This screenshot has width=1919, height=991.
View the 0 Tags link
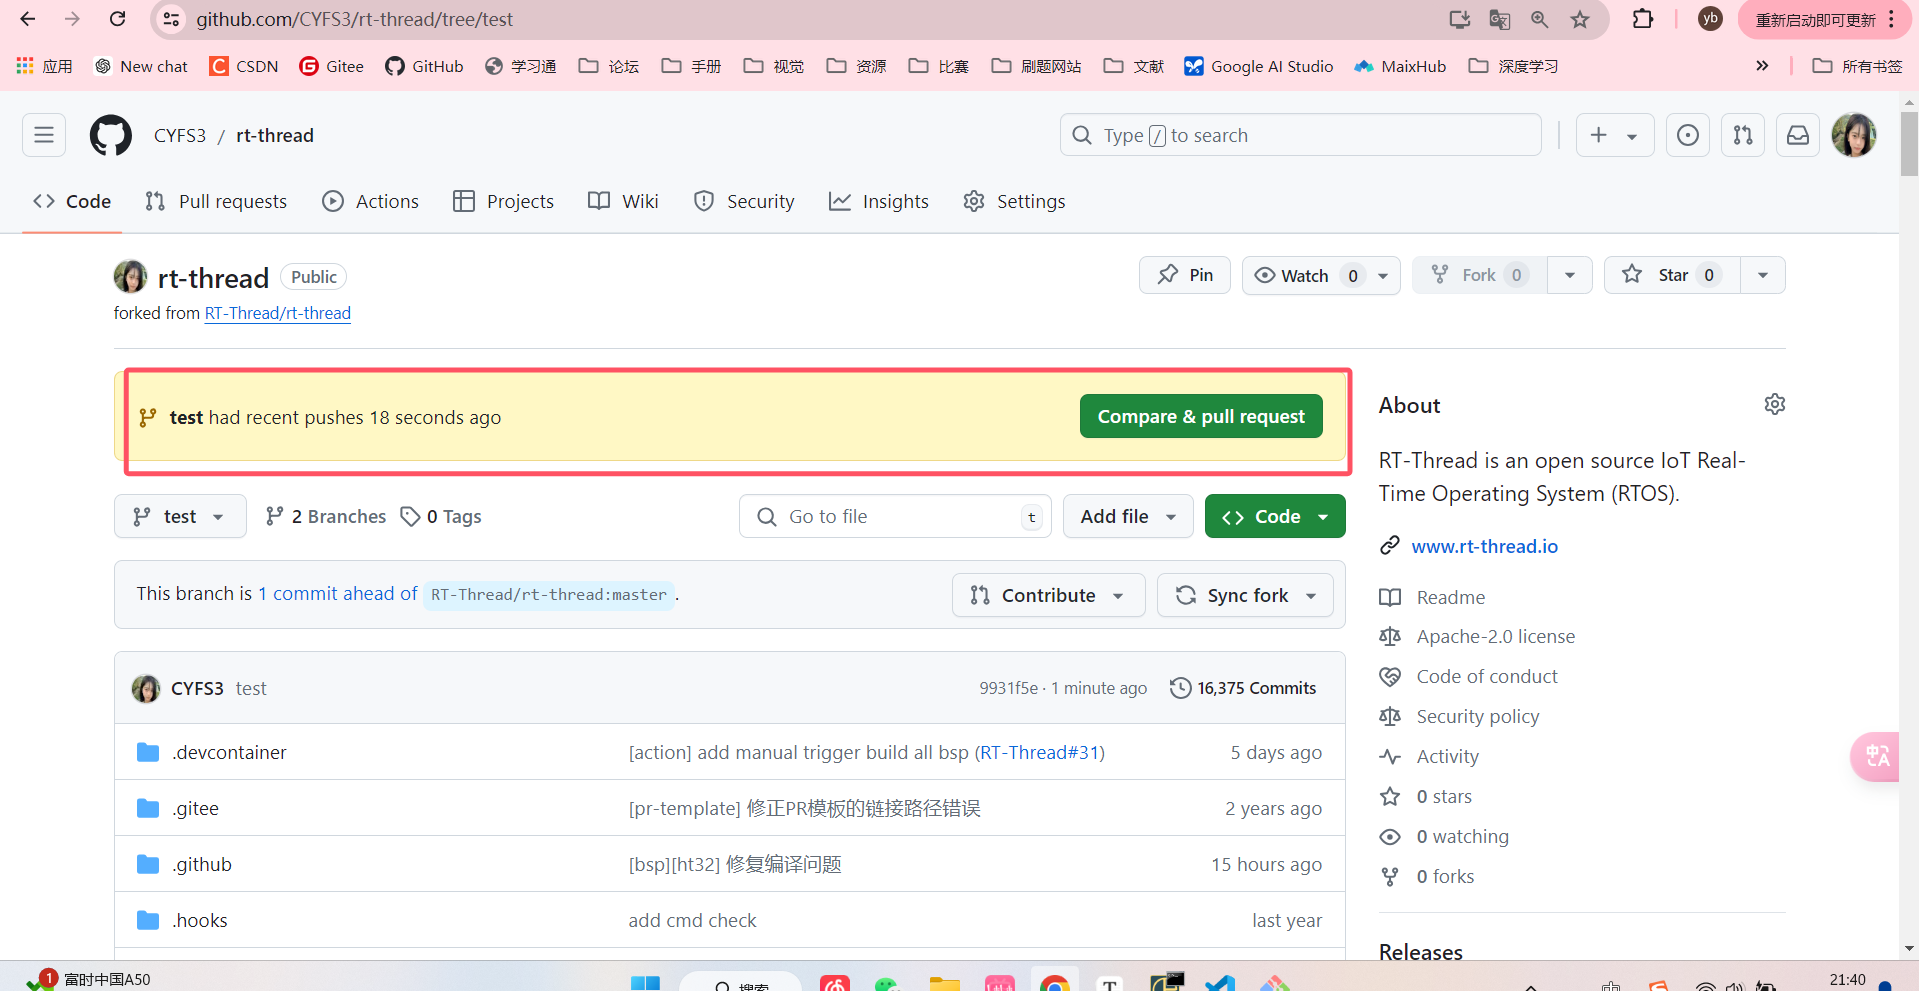coord(441,516)
